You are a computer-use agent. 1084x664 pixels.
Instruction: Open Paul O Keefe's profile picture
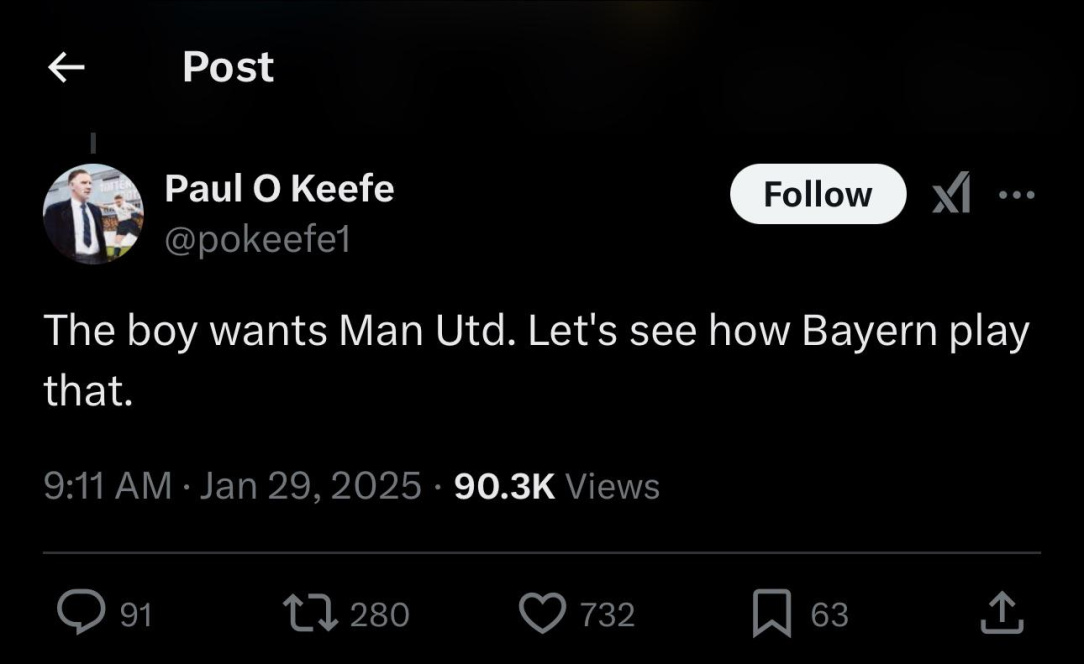(93, 213)
